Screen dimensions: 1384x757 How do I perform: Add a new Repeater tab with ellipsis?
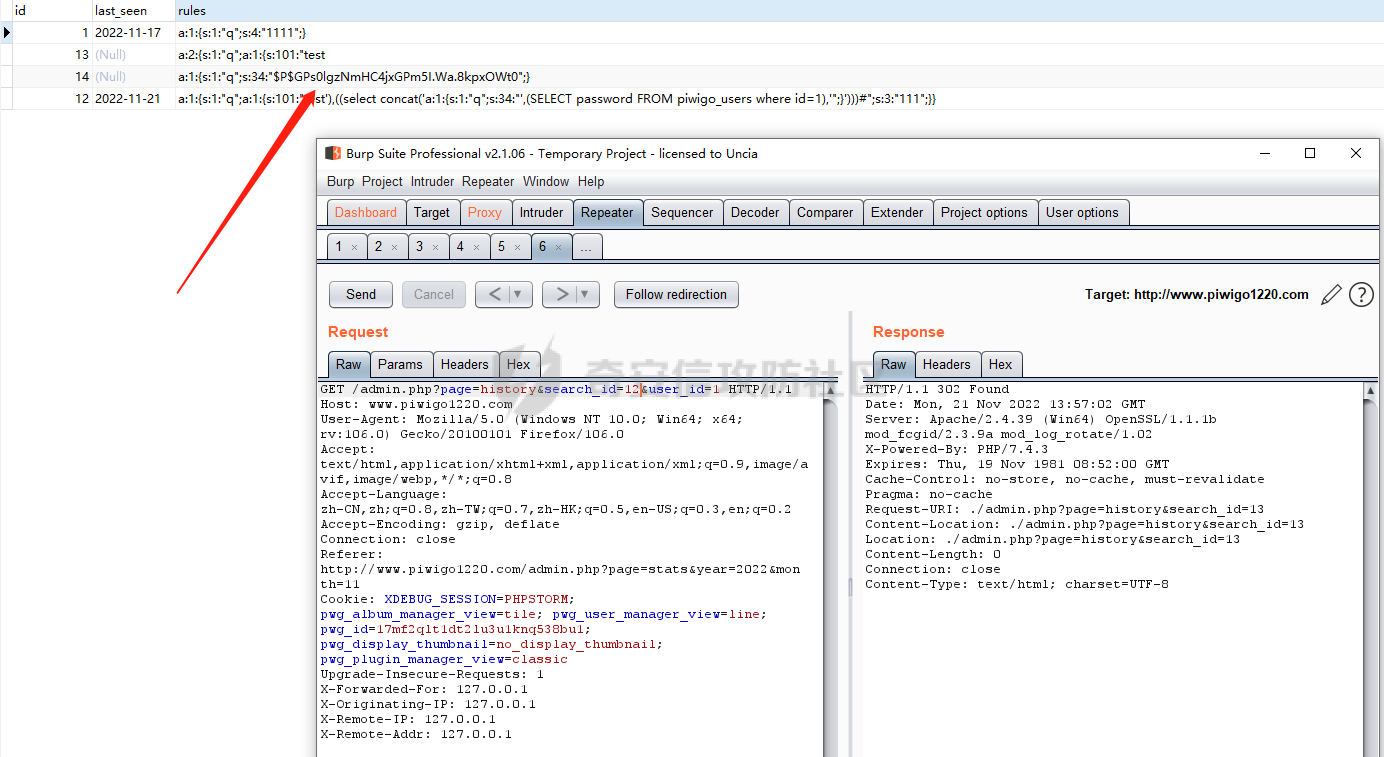(x=586, y=246)
